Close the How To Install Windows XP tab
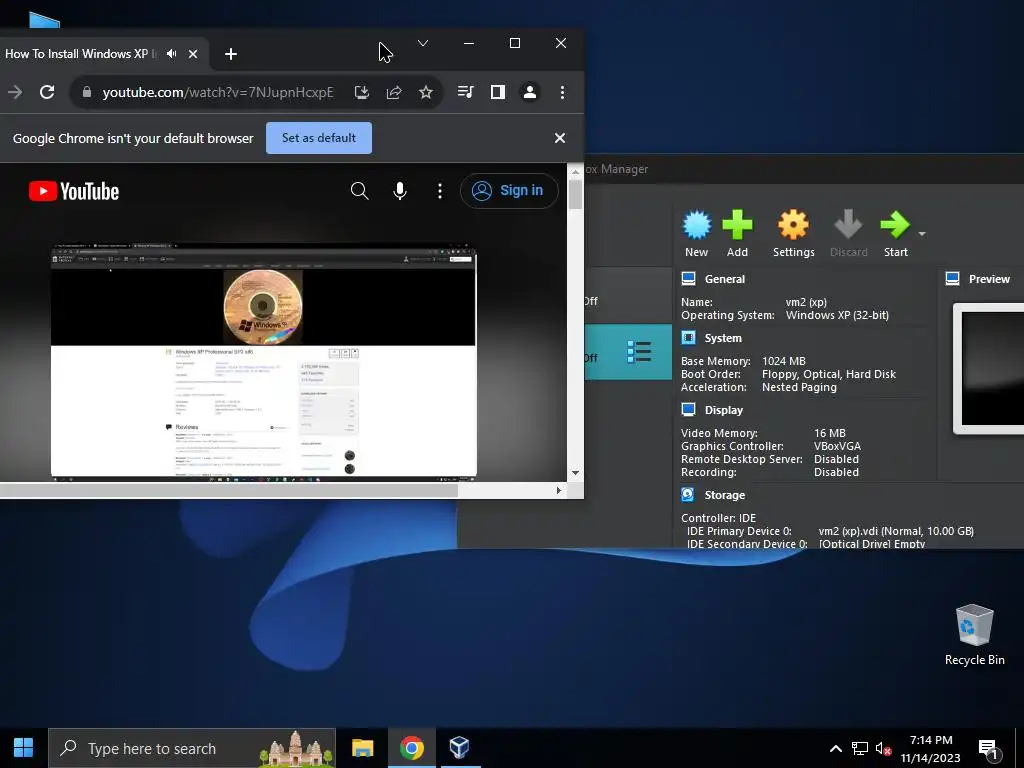The width and height of the screenshot is (1024, 768). point(193,54)
